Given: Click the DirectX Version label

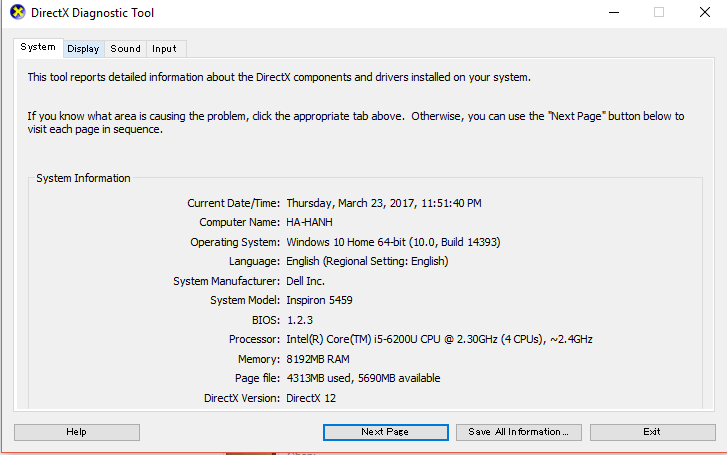Looking at the screenshot, I should coord(242,398).
